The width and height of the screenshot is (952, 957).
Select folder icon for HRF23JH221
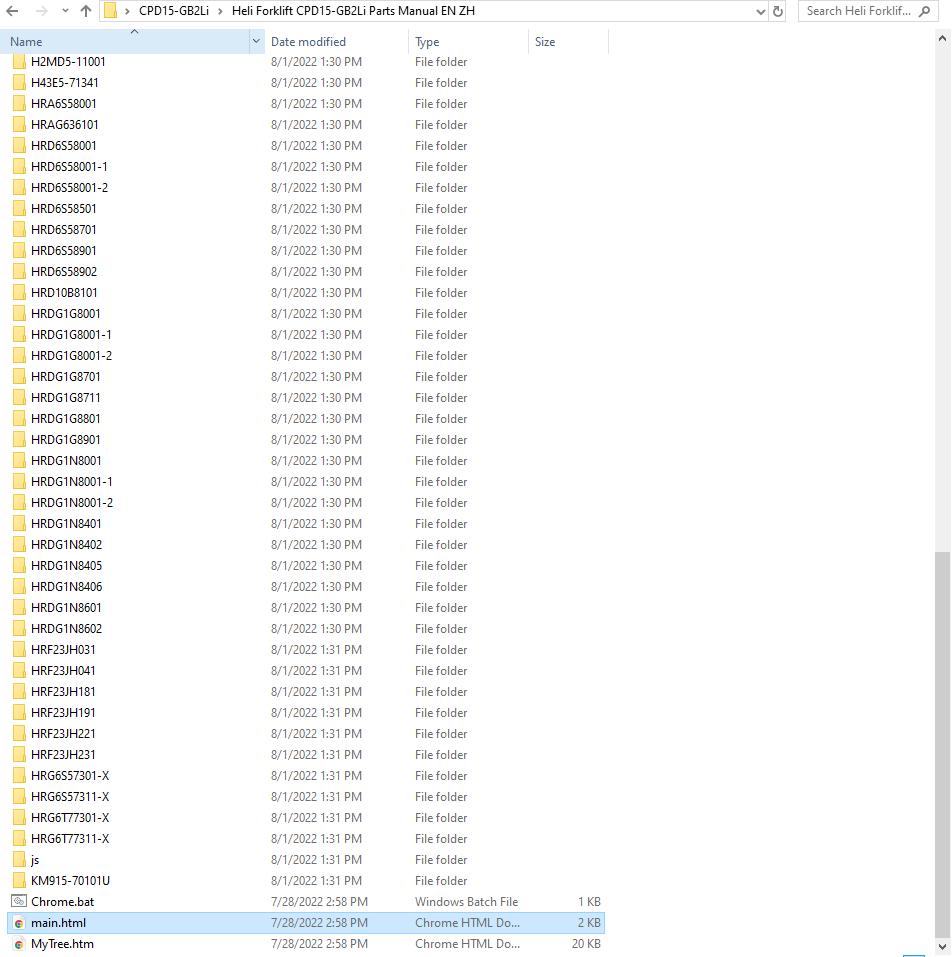pyautogui.click(x=19, y=734)
